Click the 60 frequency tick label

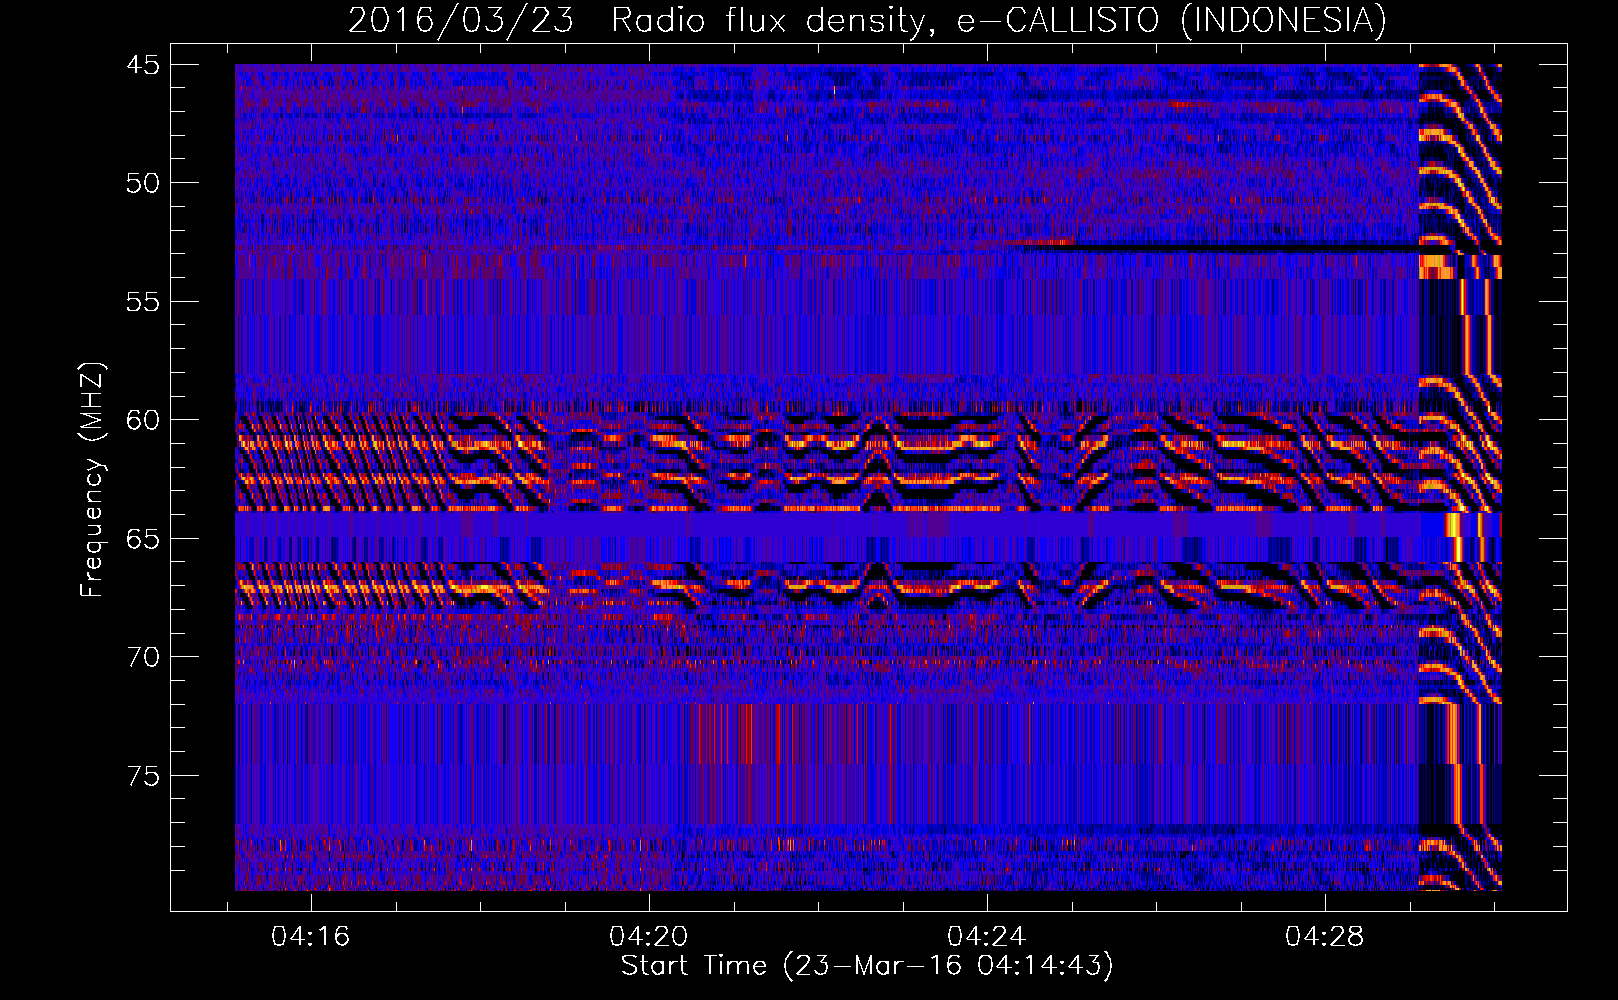pyautogui.click(x=142, y=420)
